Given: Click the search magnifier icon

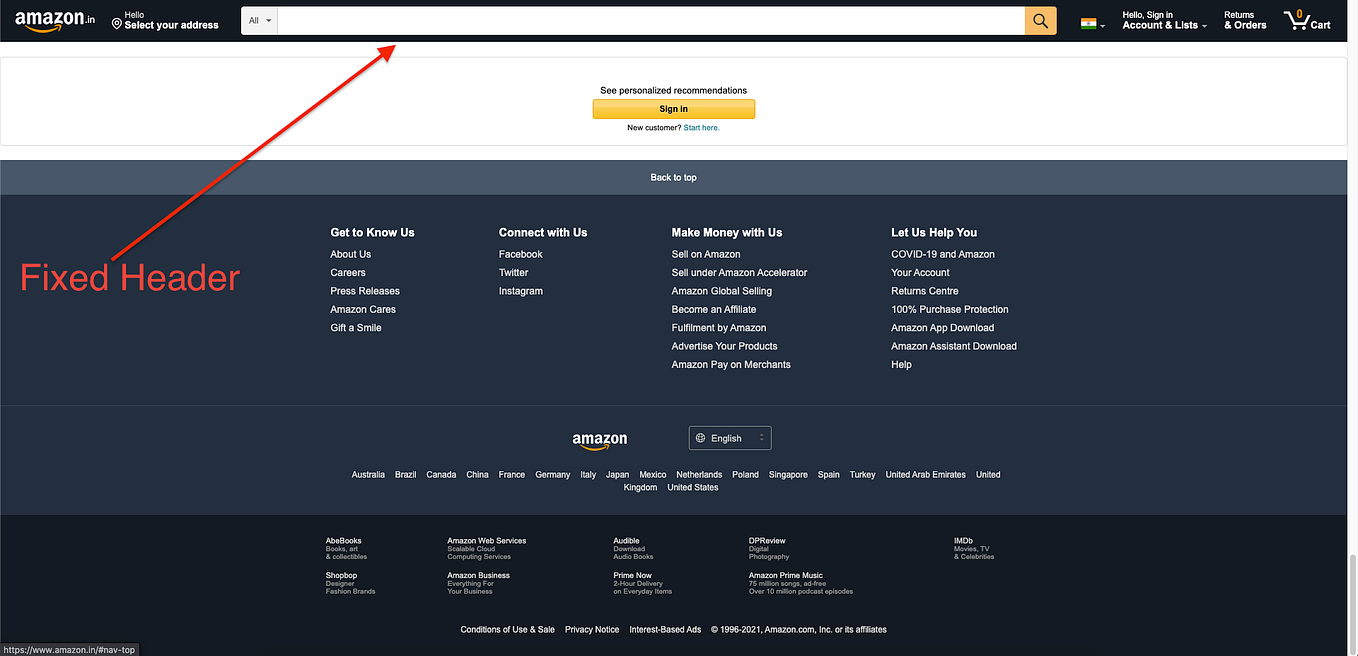Looking at the screenshot, I should coord(1040,19).
